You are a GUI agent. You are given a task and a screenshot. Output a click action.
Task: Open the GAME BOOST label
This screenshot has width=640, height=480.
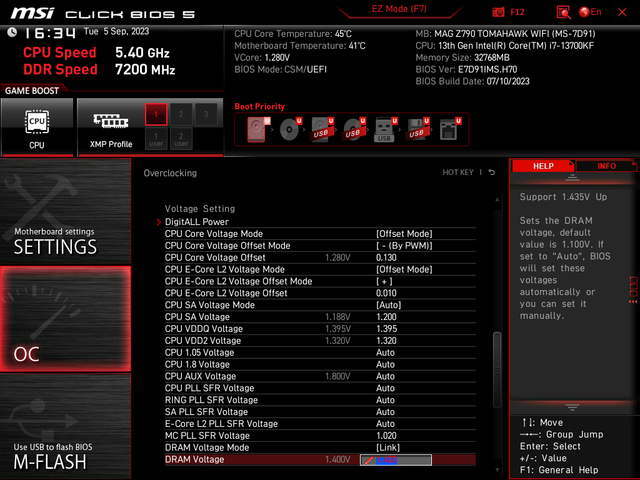tap(32, 91)
